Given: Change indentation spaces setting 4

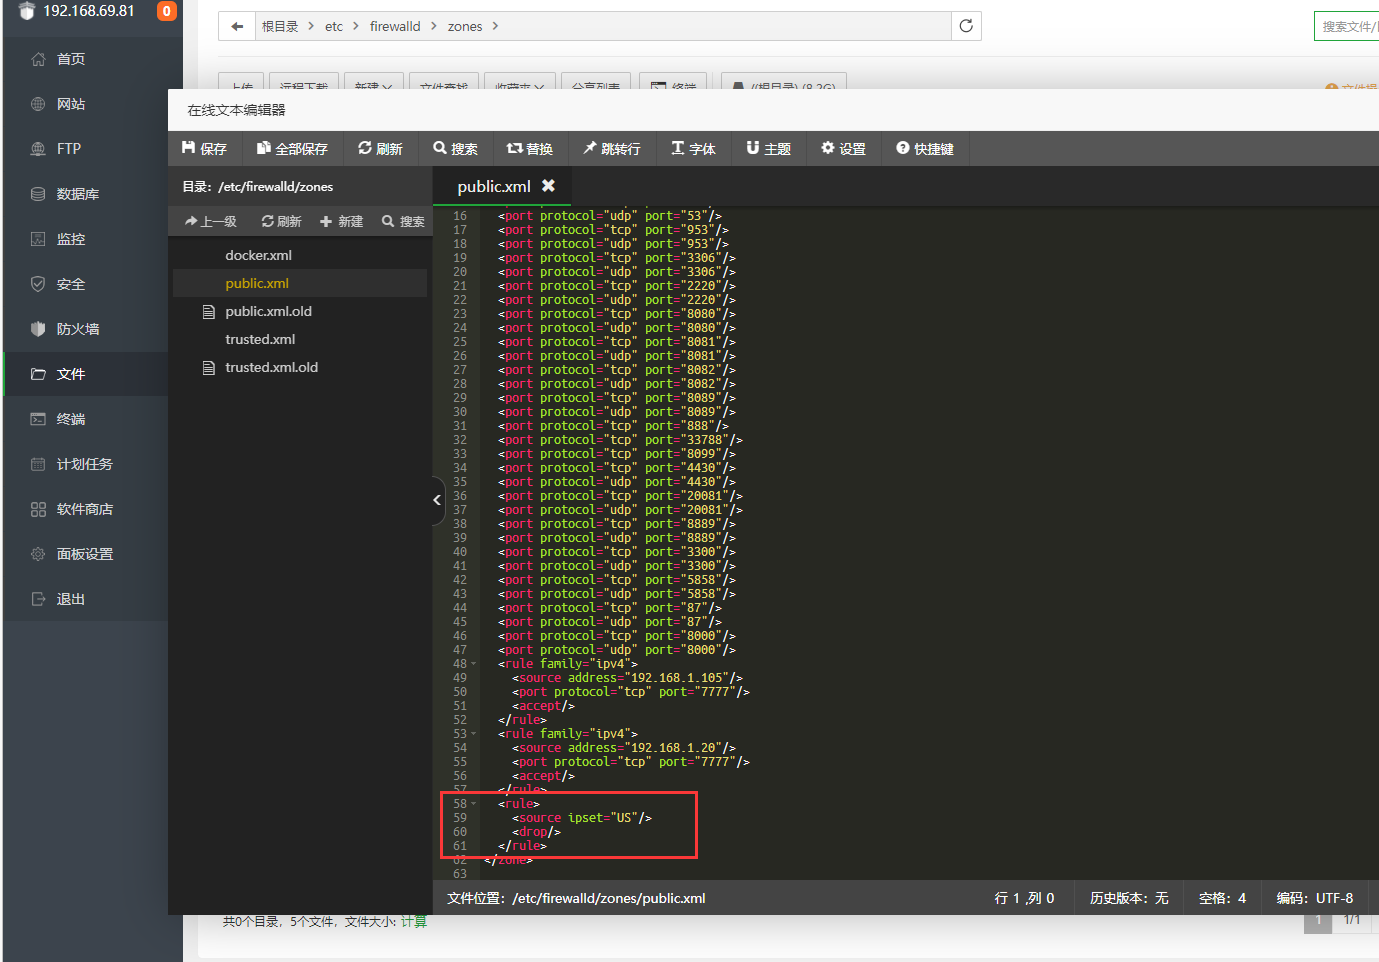Looking at the screenshot, I should pyautogui.click(x=1222, y=898).
